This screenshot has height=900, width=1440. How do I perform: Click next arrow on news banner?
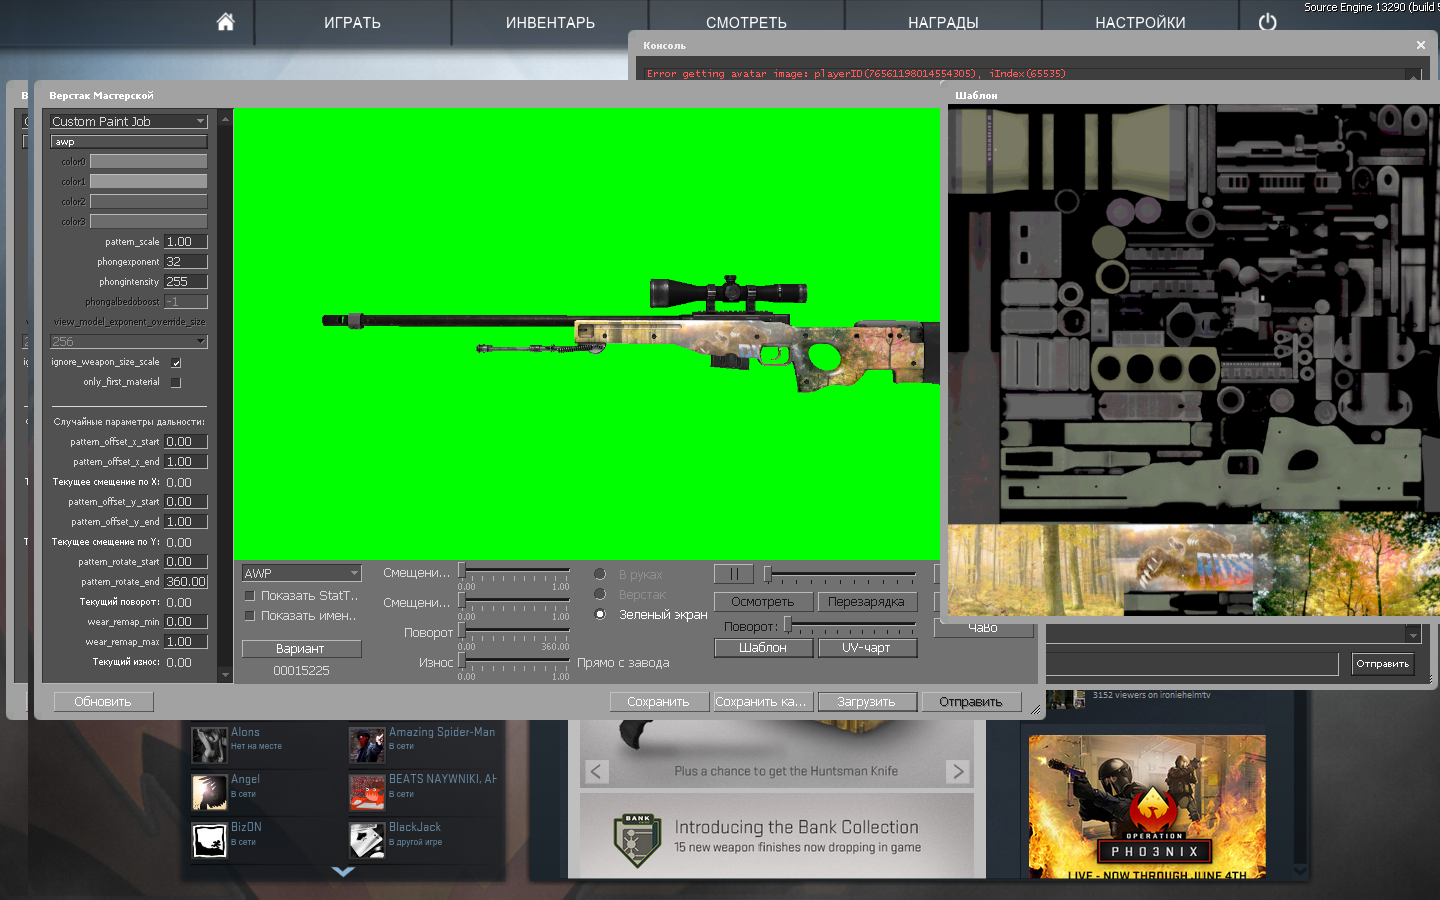[x=957, y=771]
